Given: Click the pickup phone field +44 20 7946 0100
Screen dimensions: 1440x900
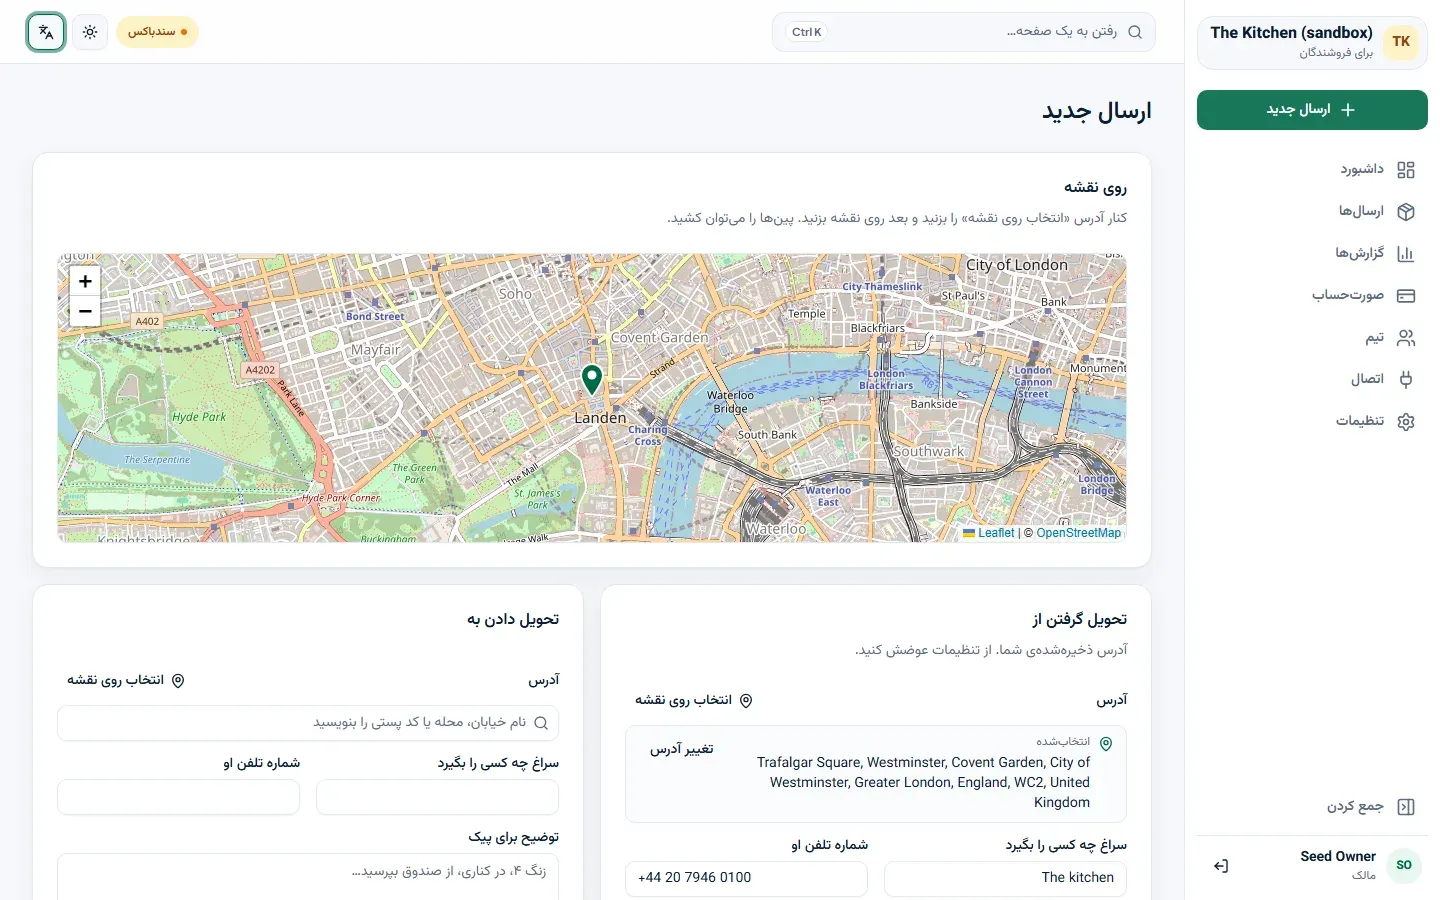Looking at the screenshot, I should coord(746,878).
